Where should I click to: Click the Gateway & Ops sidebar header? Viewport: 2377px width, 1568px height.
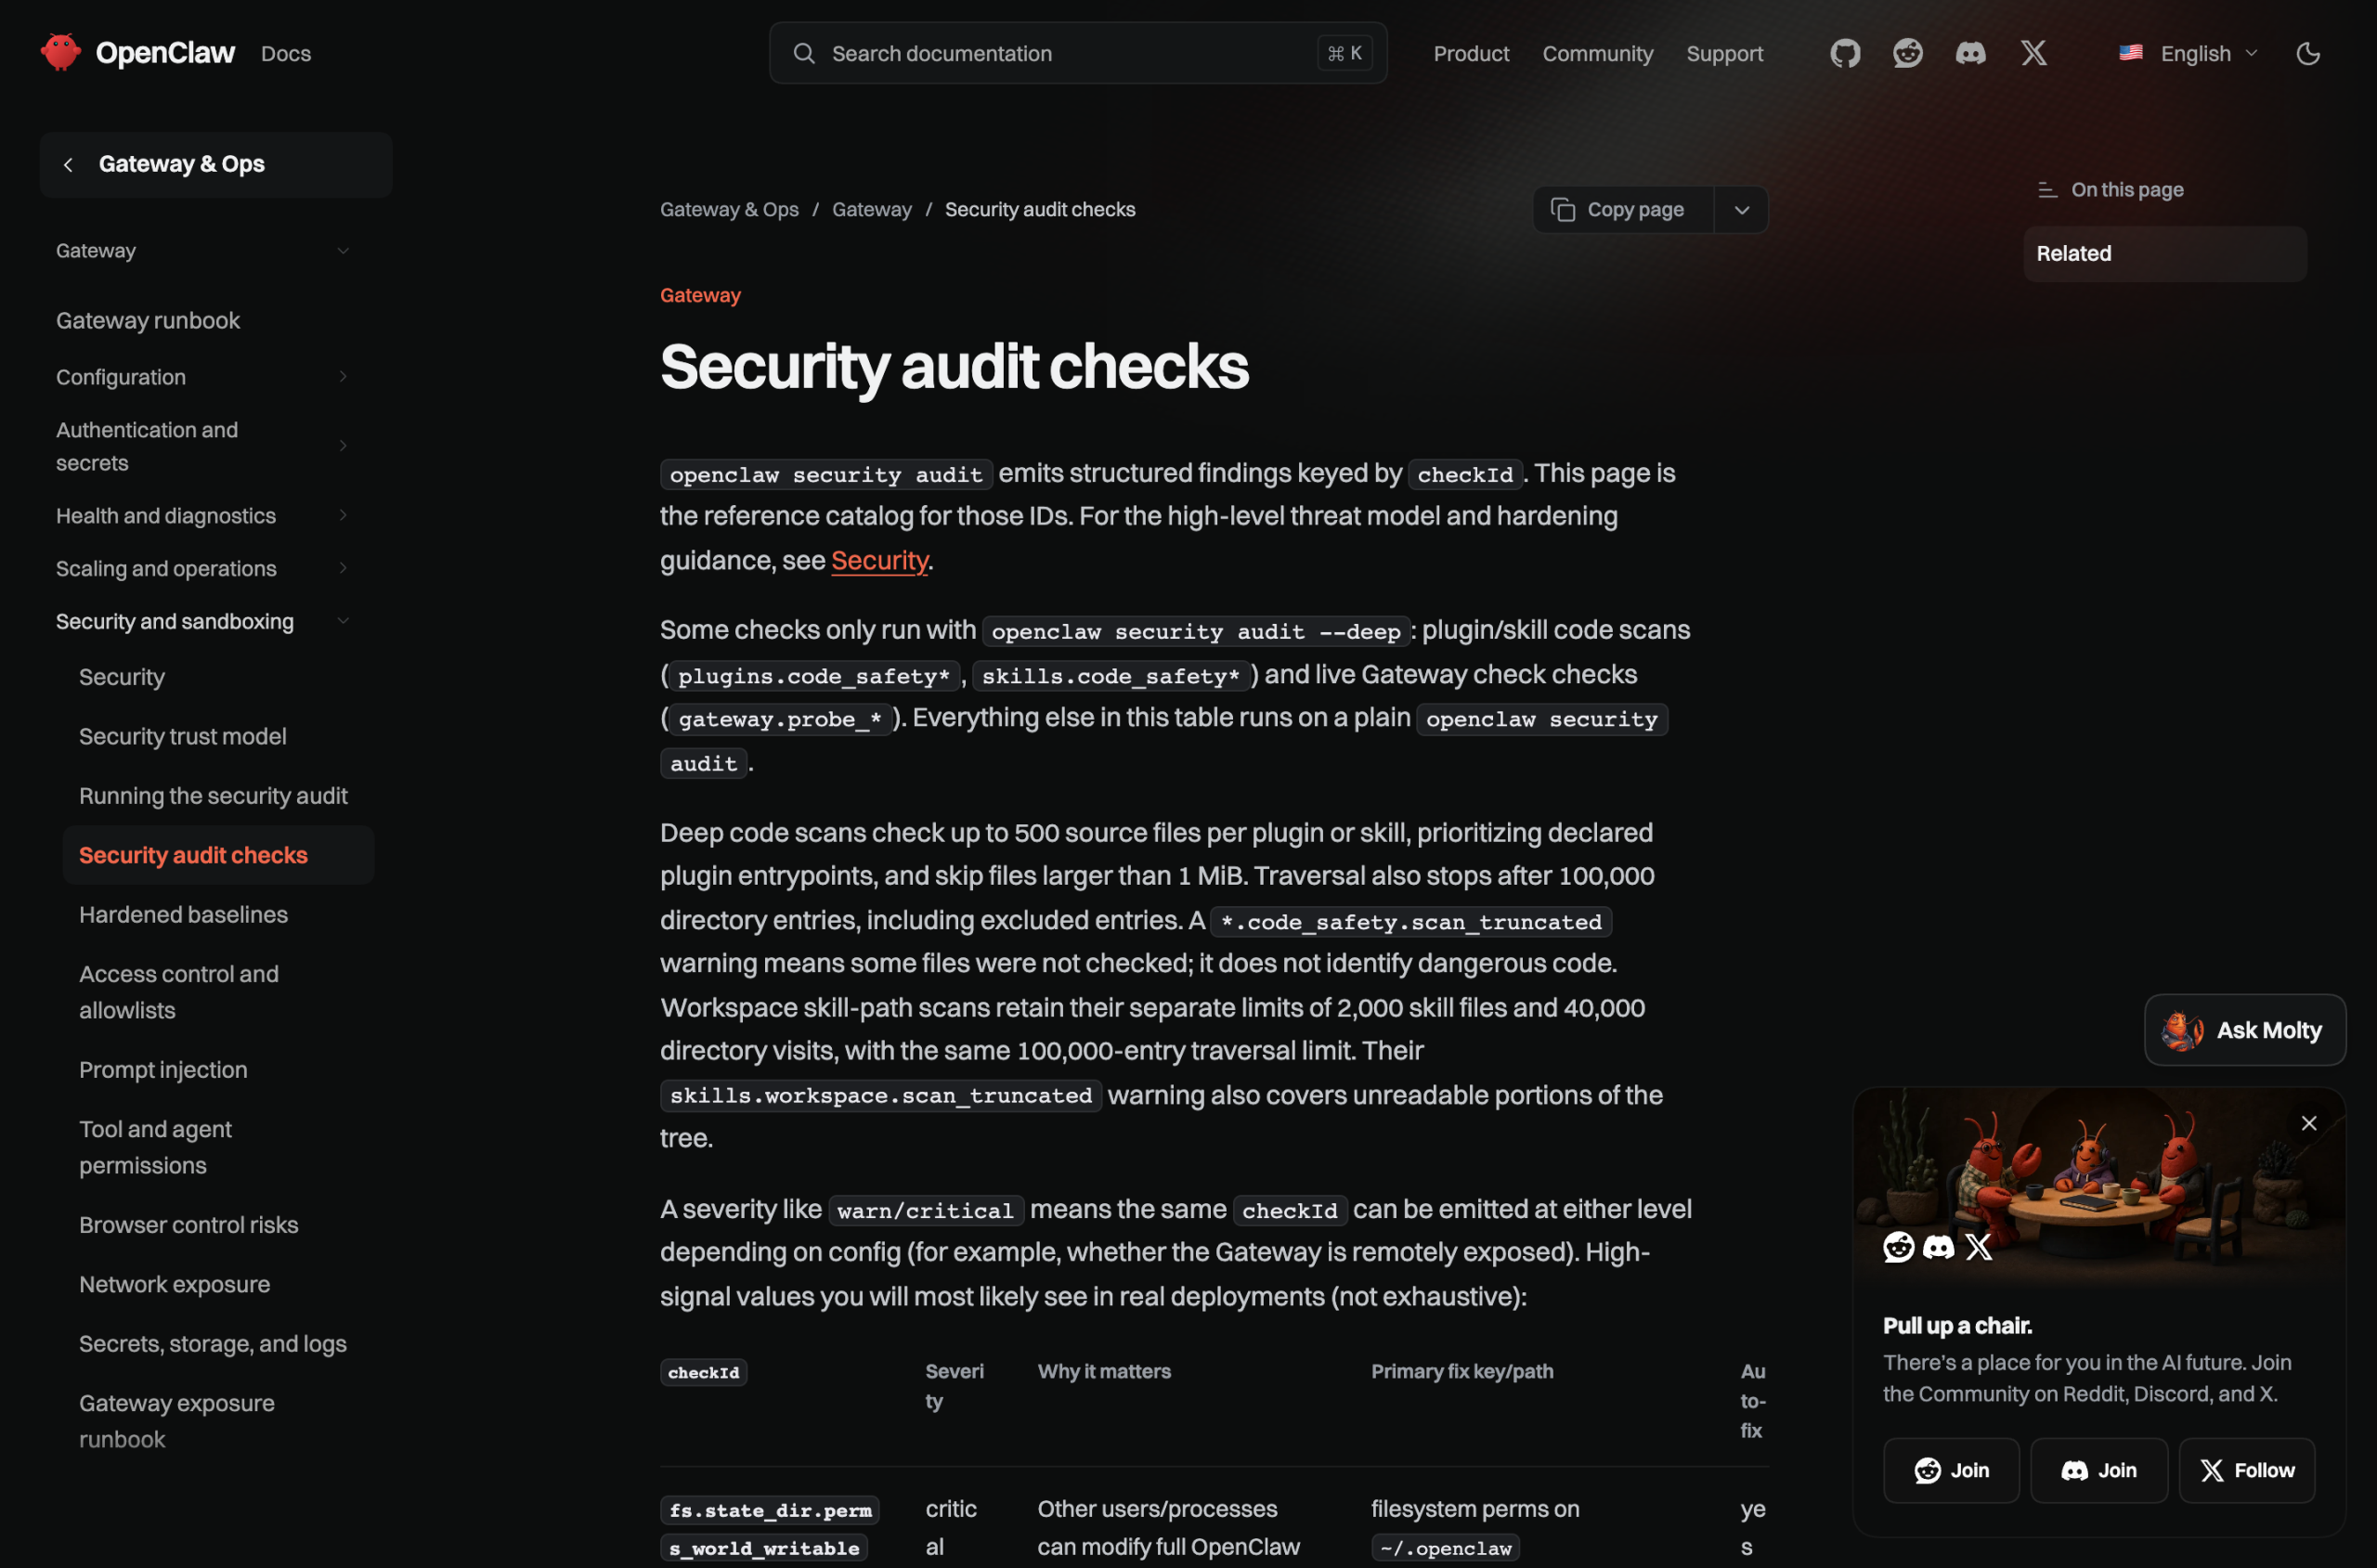[216, 165]
